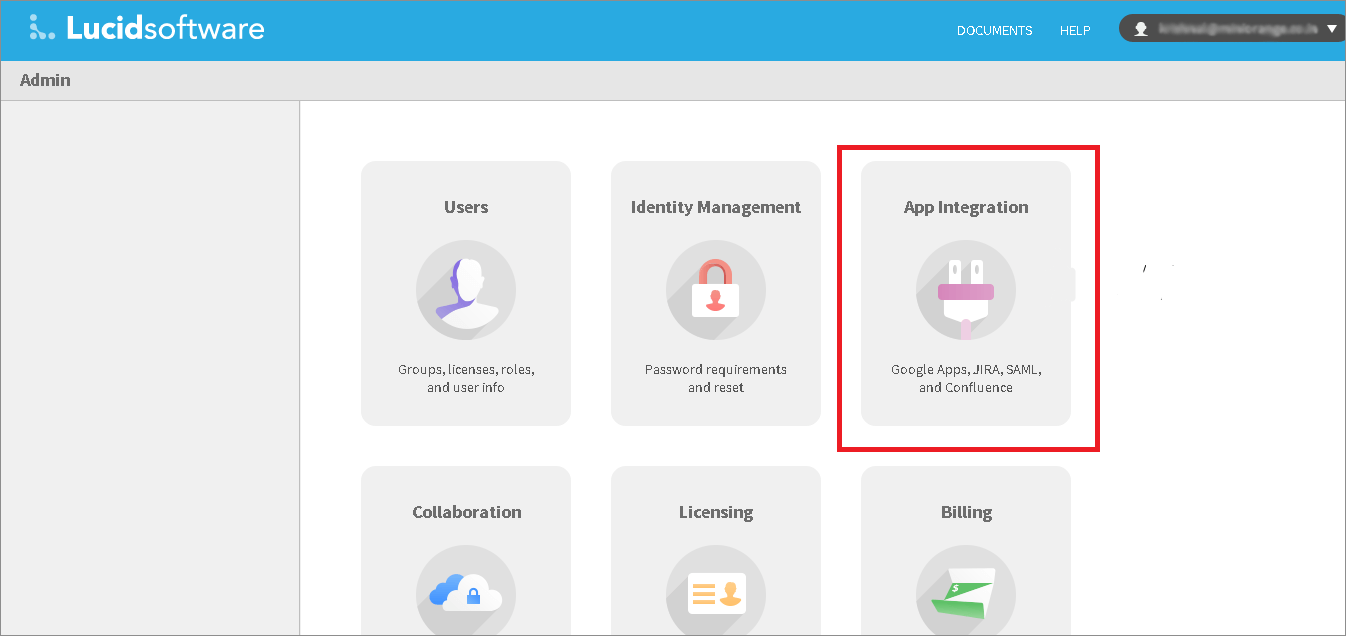This screenshot has height=636, width=1346.
Task: Select the Identity Management card title
Action: (716, 207)
